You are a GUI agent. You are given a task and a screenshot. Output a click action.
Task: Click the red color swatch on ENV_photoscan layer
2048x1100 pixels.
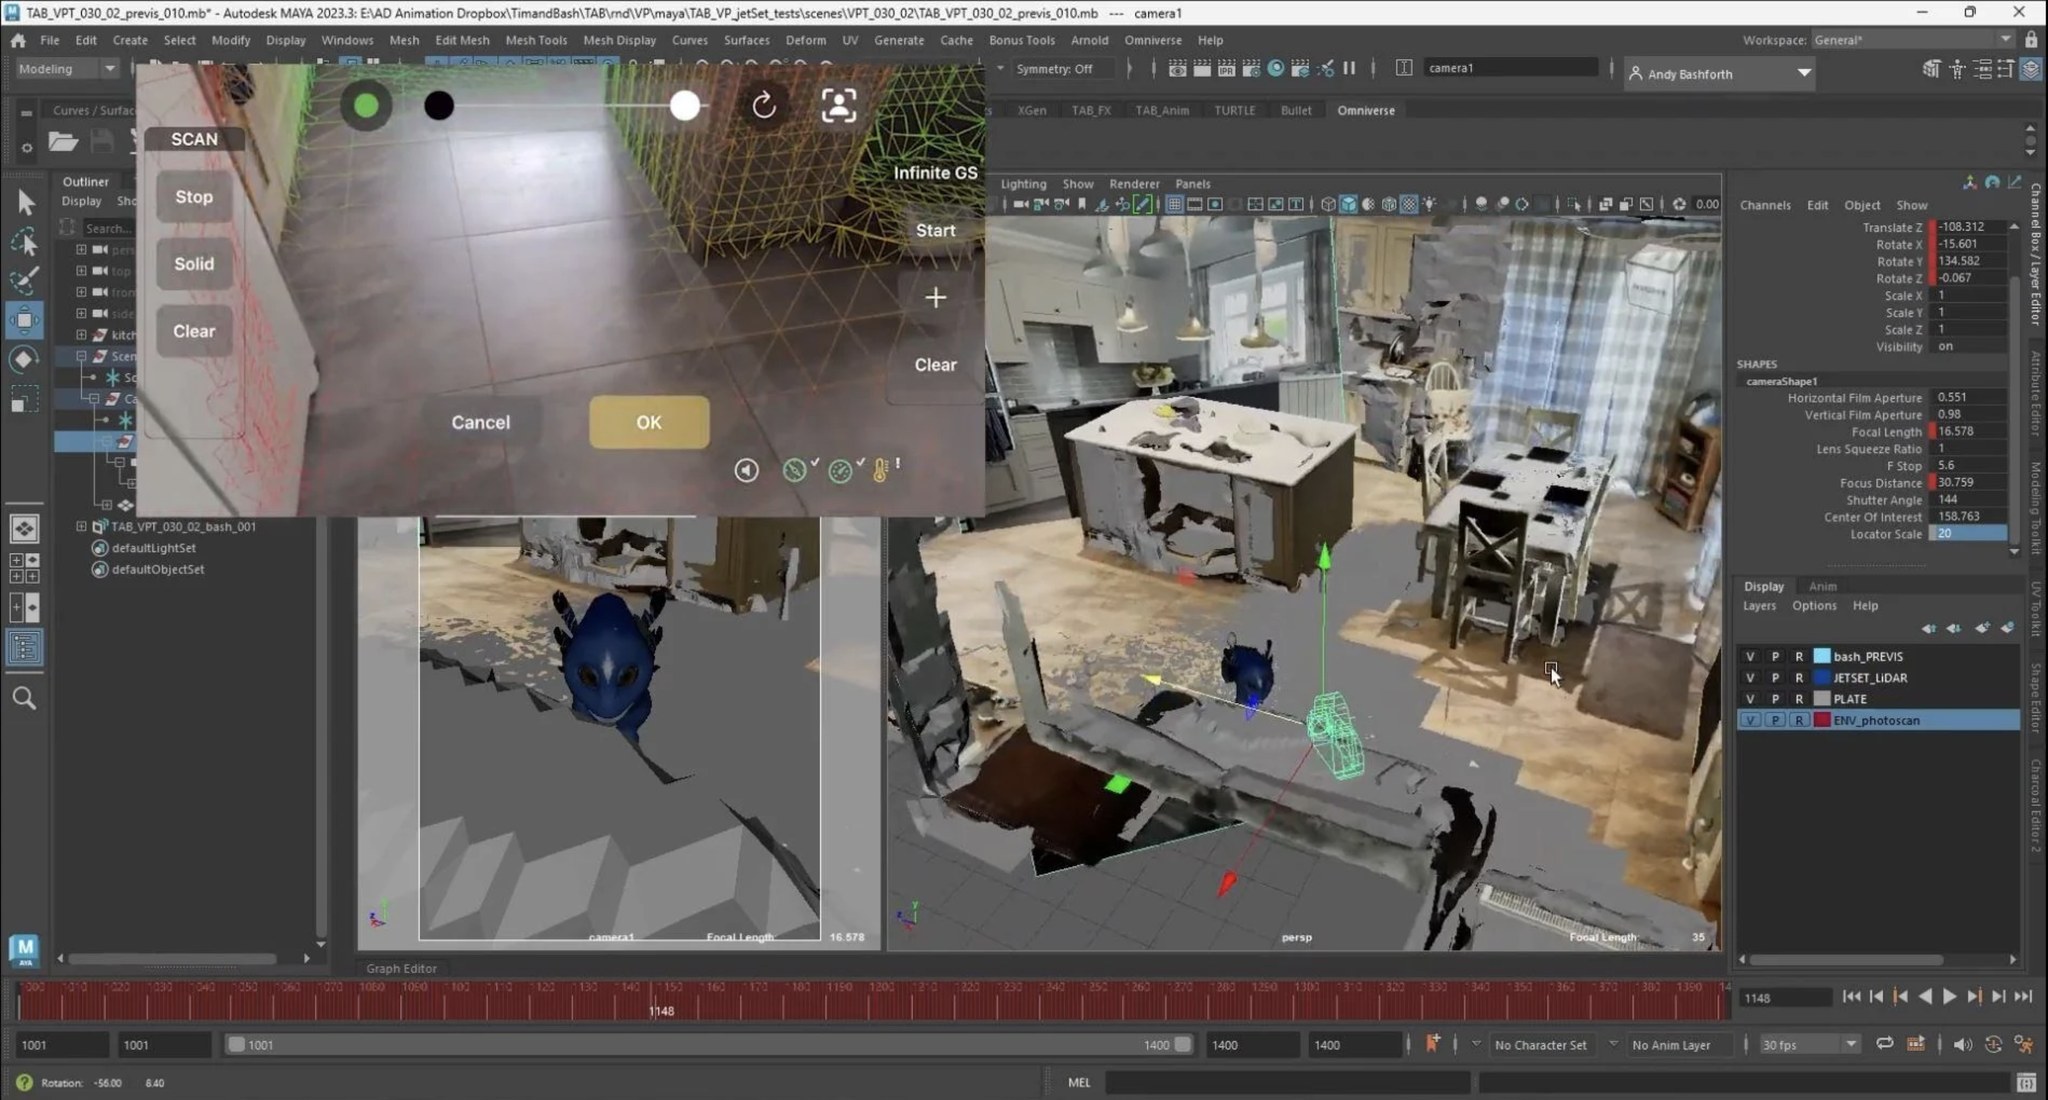(1822, 719)
